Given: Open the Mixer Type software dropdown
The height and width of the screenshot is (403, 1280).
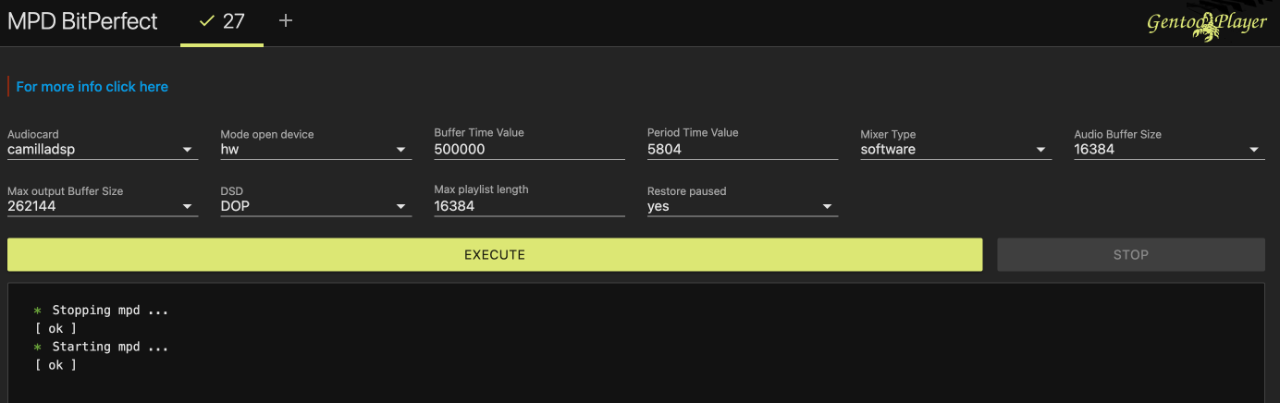Looking at the screenshot, I should 956,149.
